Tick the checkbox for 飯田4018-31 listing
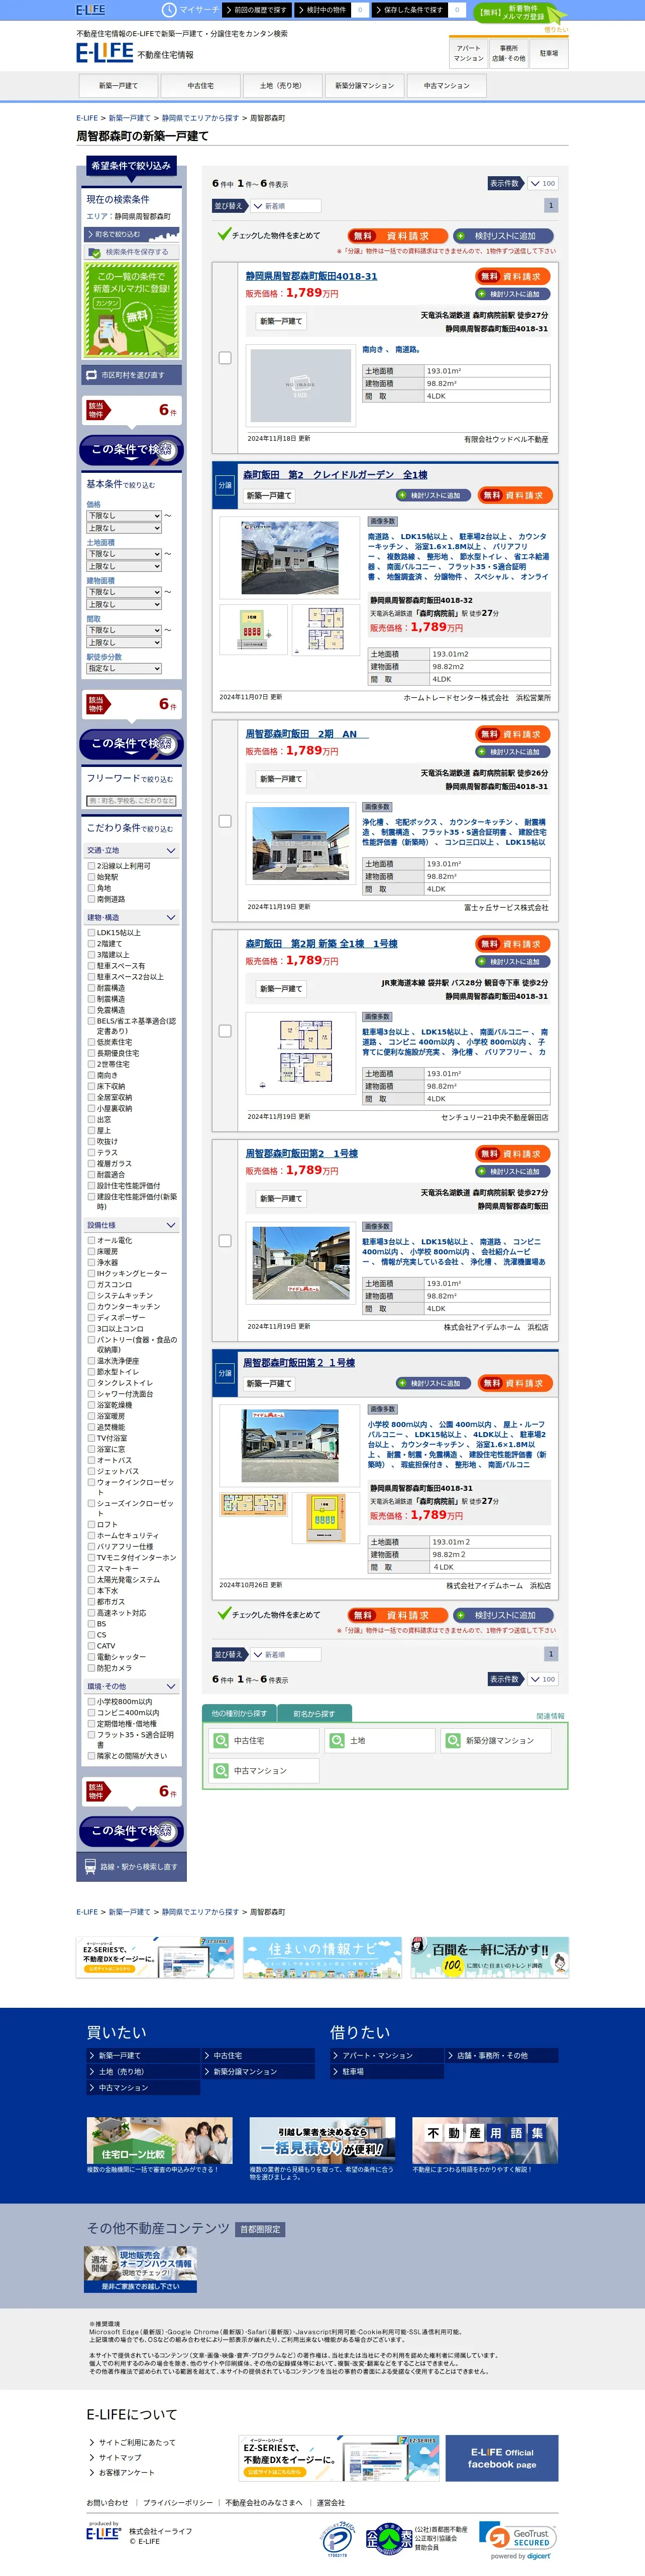This screenshot has height=2576, width=645. click(x=225, y=358)
